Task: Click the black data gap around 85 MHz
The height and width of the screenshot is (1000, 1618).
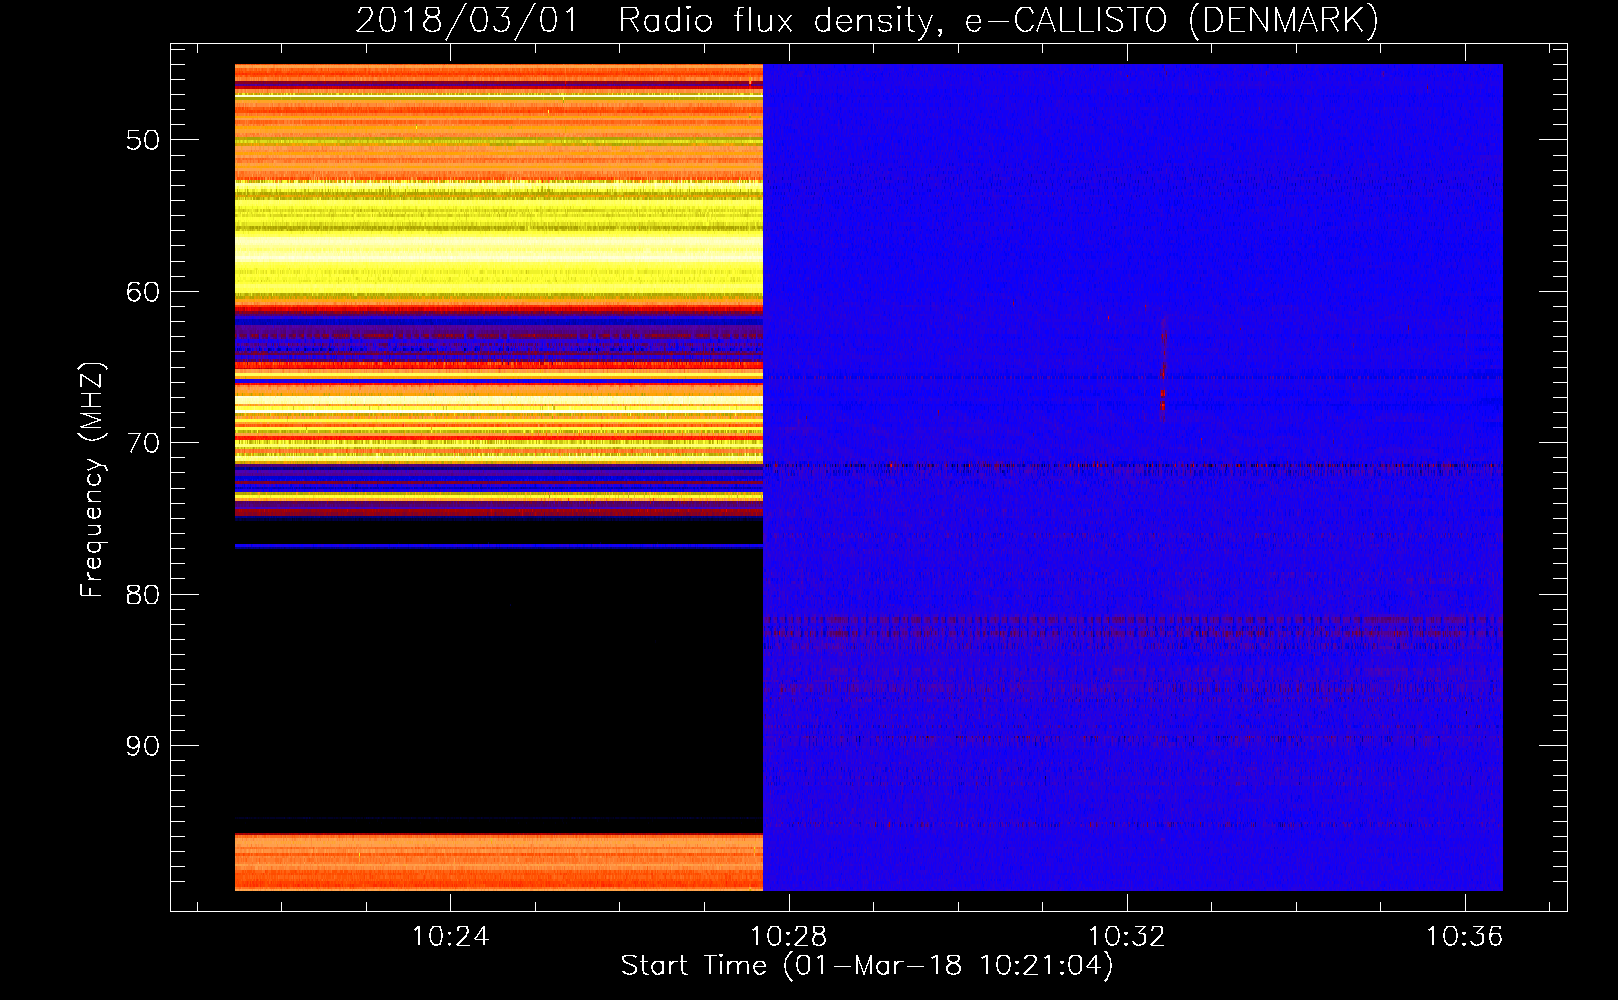Action: click(x=499, y=690)
